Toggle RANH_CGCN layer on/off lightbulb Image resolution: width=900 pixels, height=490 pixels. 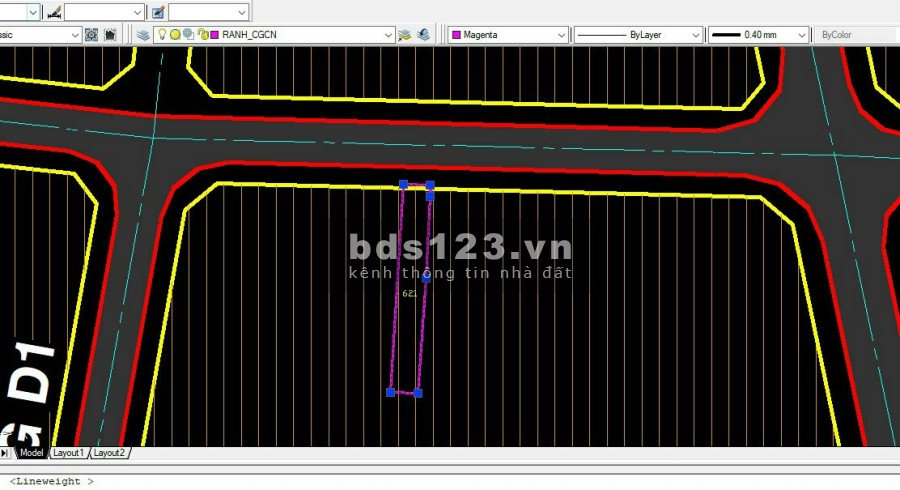(162, 34)
